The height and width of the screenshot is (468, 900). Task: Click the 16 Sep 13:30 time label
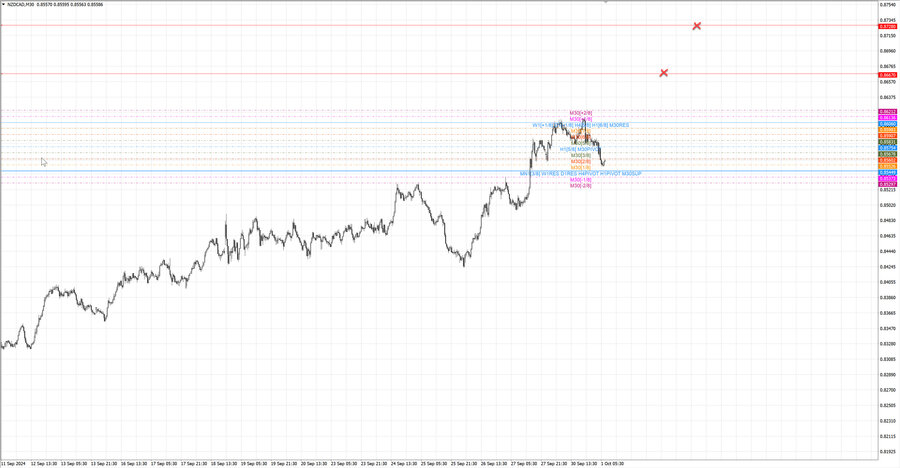click(134, 463)
